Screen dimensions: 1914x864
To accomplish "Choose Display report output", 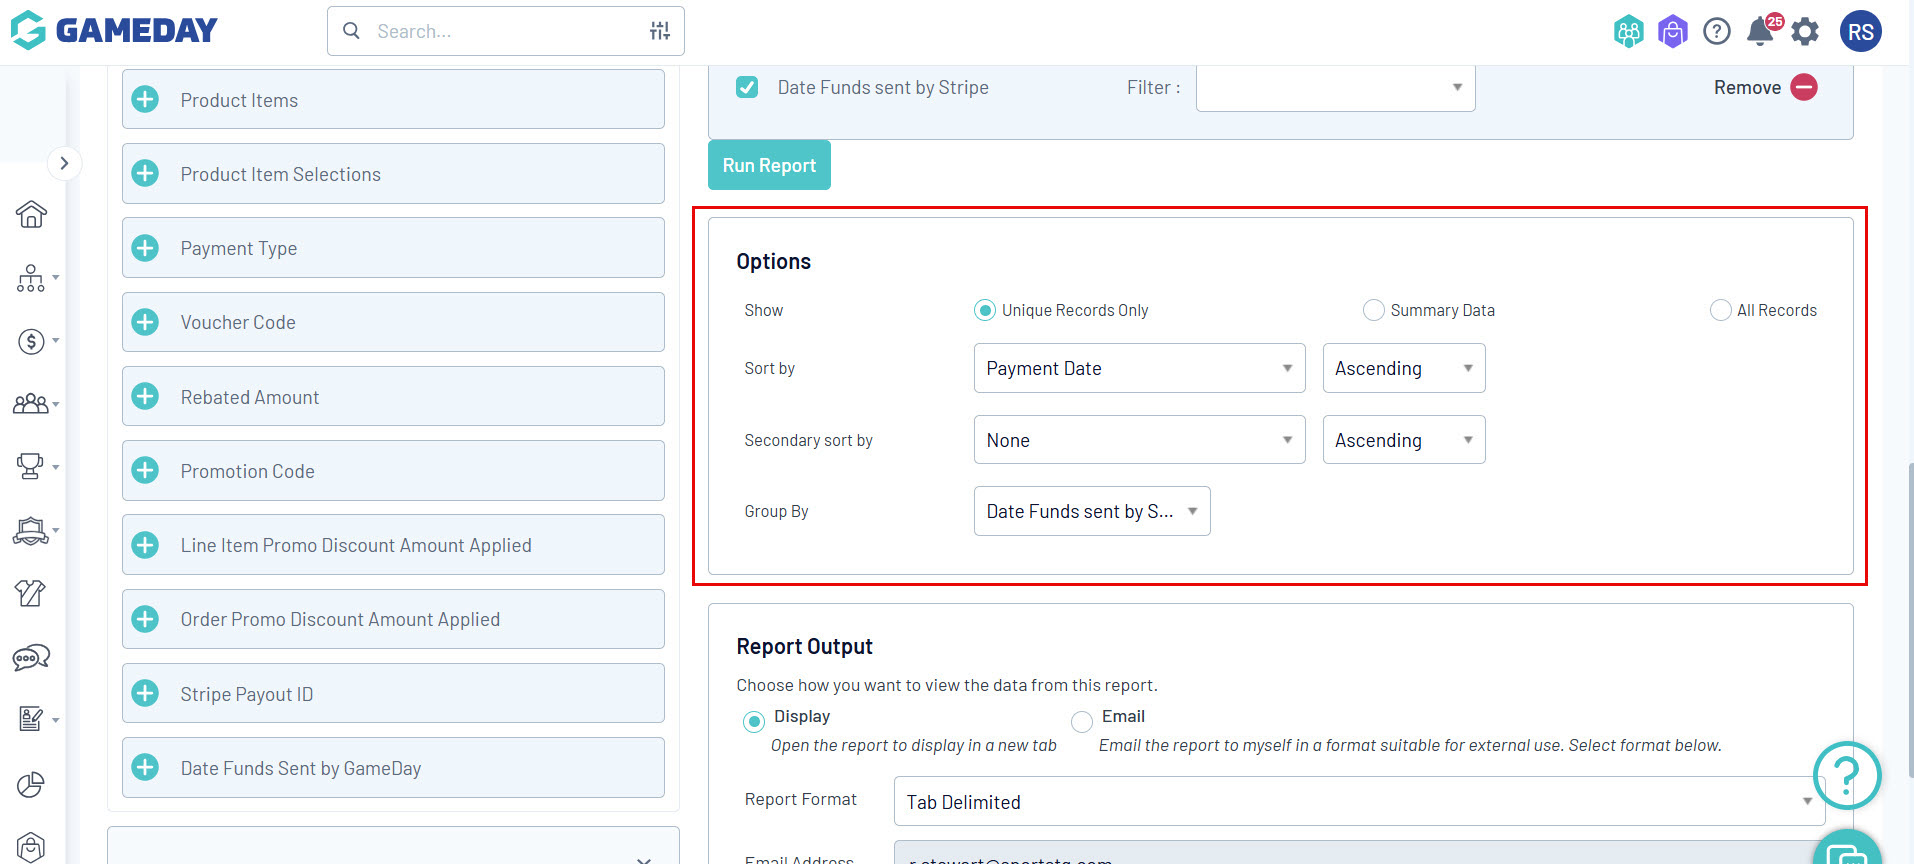I will click(x=754, y=721).
